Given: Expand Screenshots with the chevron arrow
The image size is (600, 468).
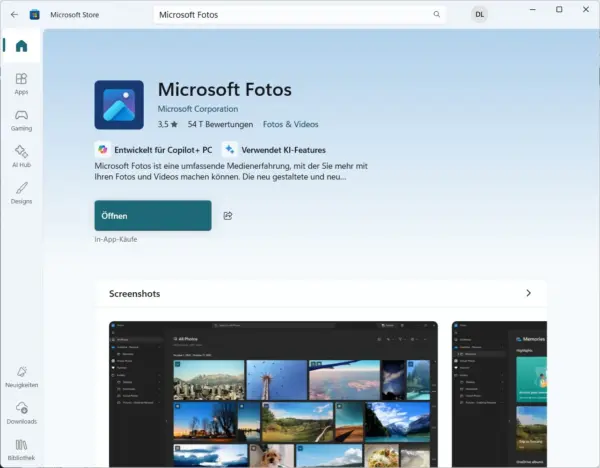Looking at the screenshot, I should click(528, 293).
